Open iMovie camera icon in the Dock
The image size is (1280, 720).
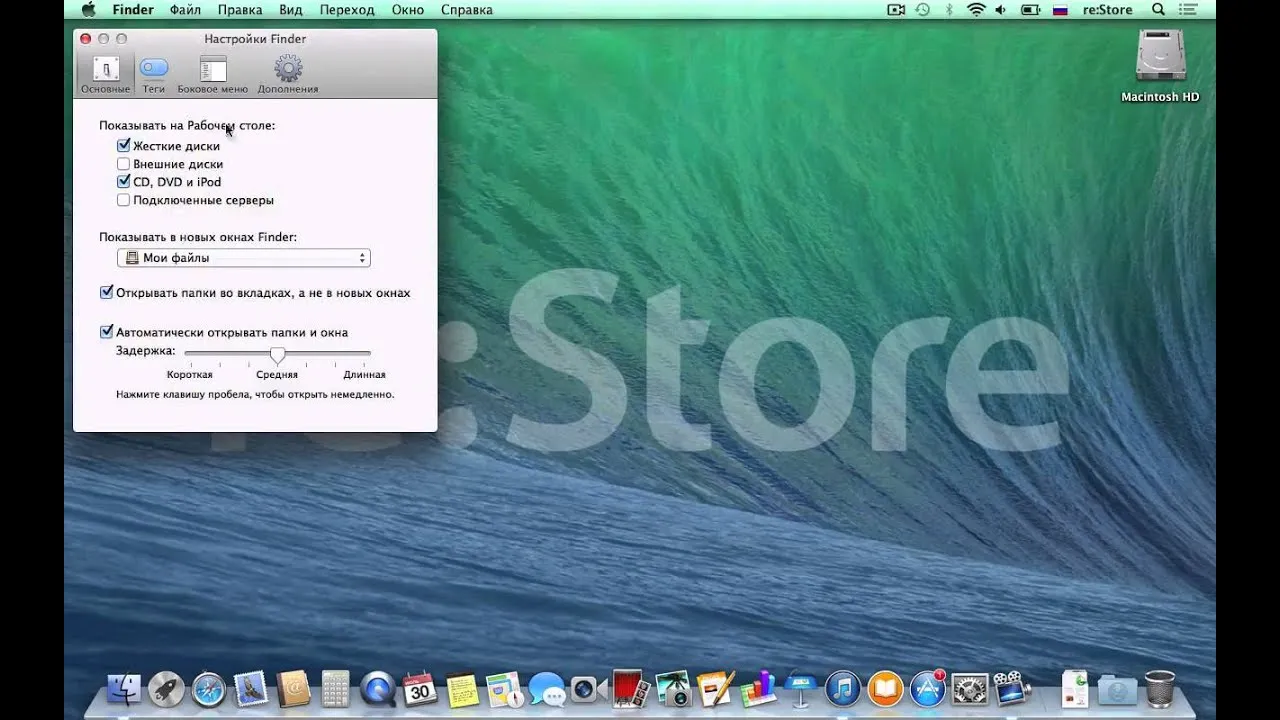click(1013, 688)
